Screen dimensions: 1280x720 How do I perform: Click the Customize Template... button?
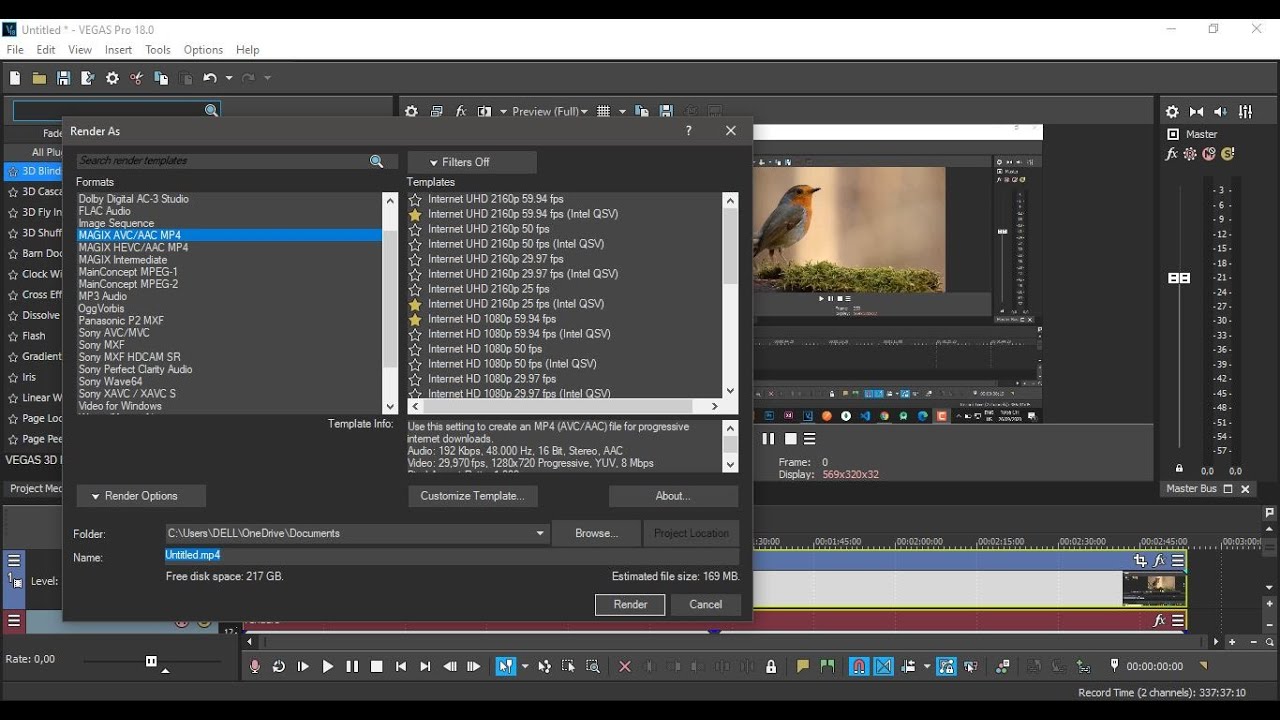click(472, 496)
